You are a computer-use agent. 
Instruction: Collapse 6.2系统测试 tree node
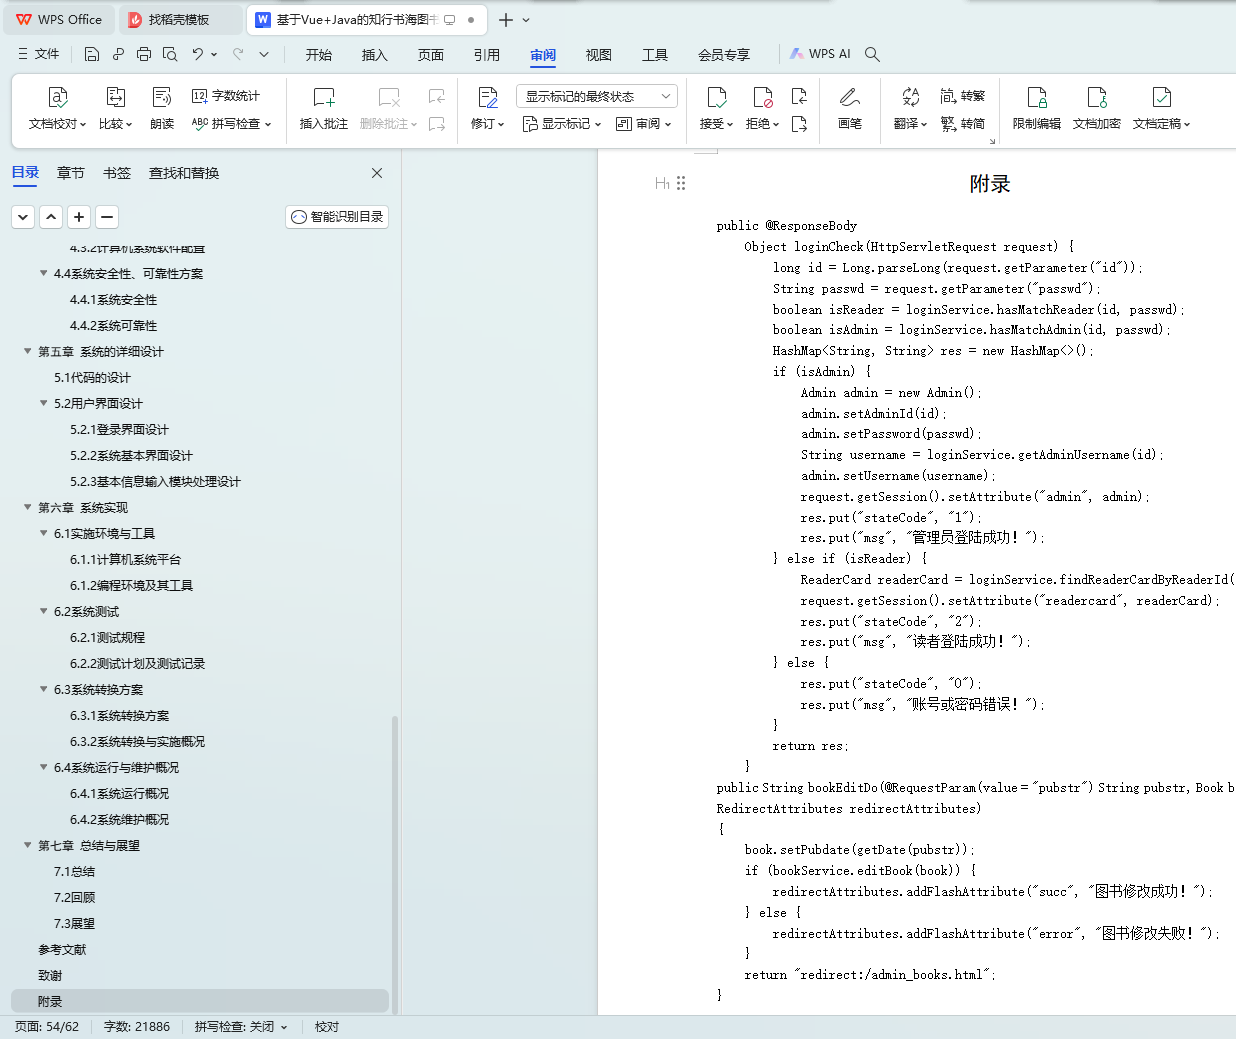click(44, 611)
